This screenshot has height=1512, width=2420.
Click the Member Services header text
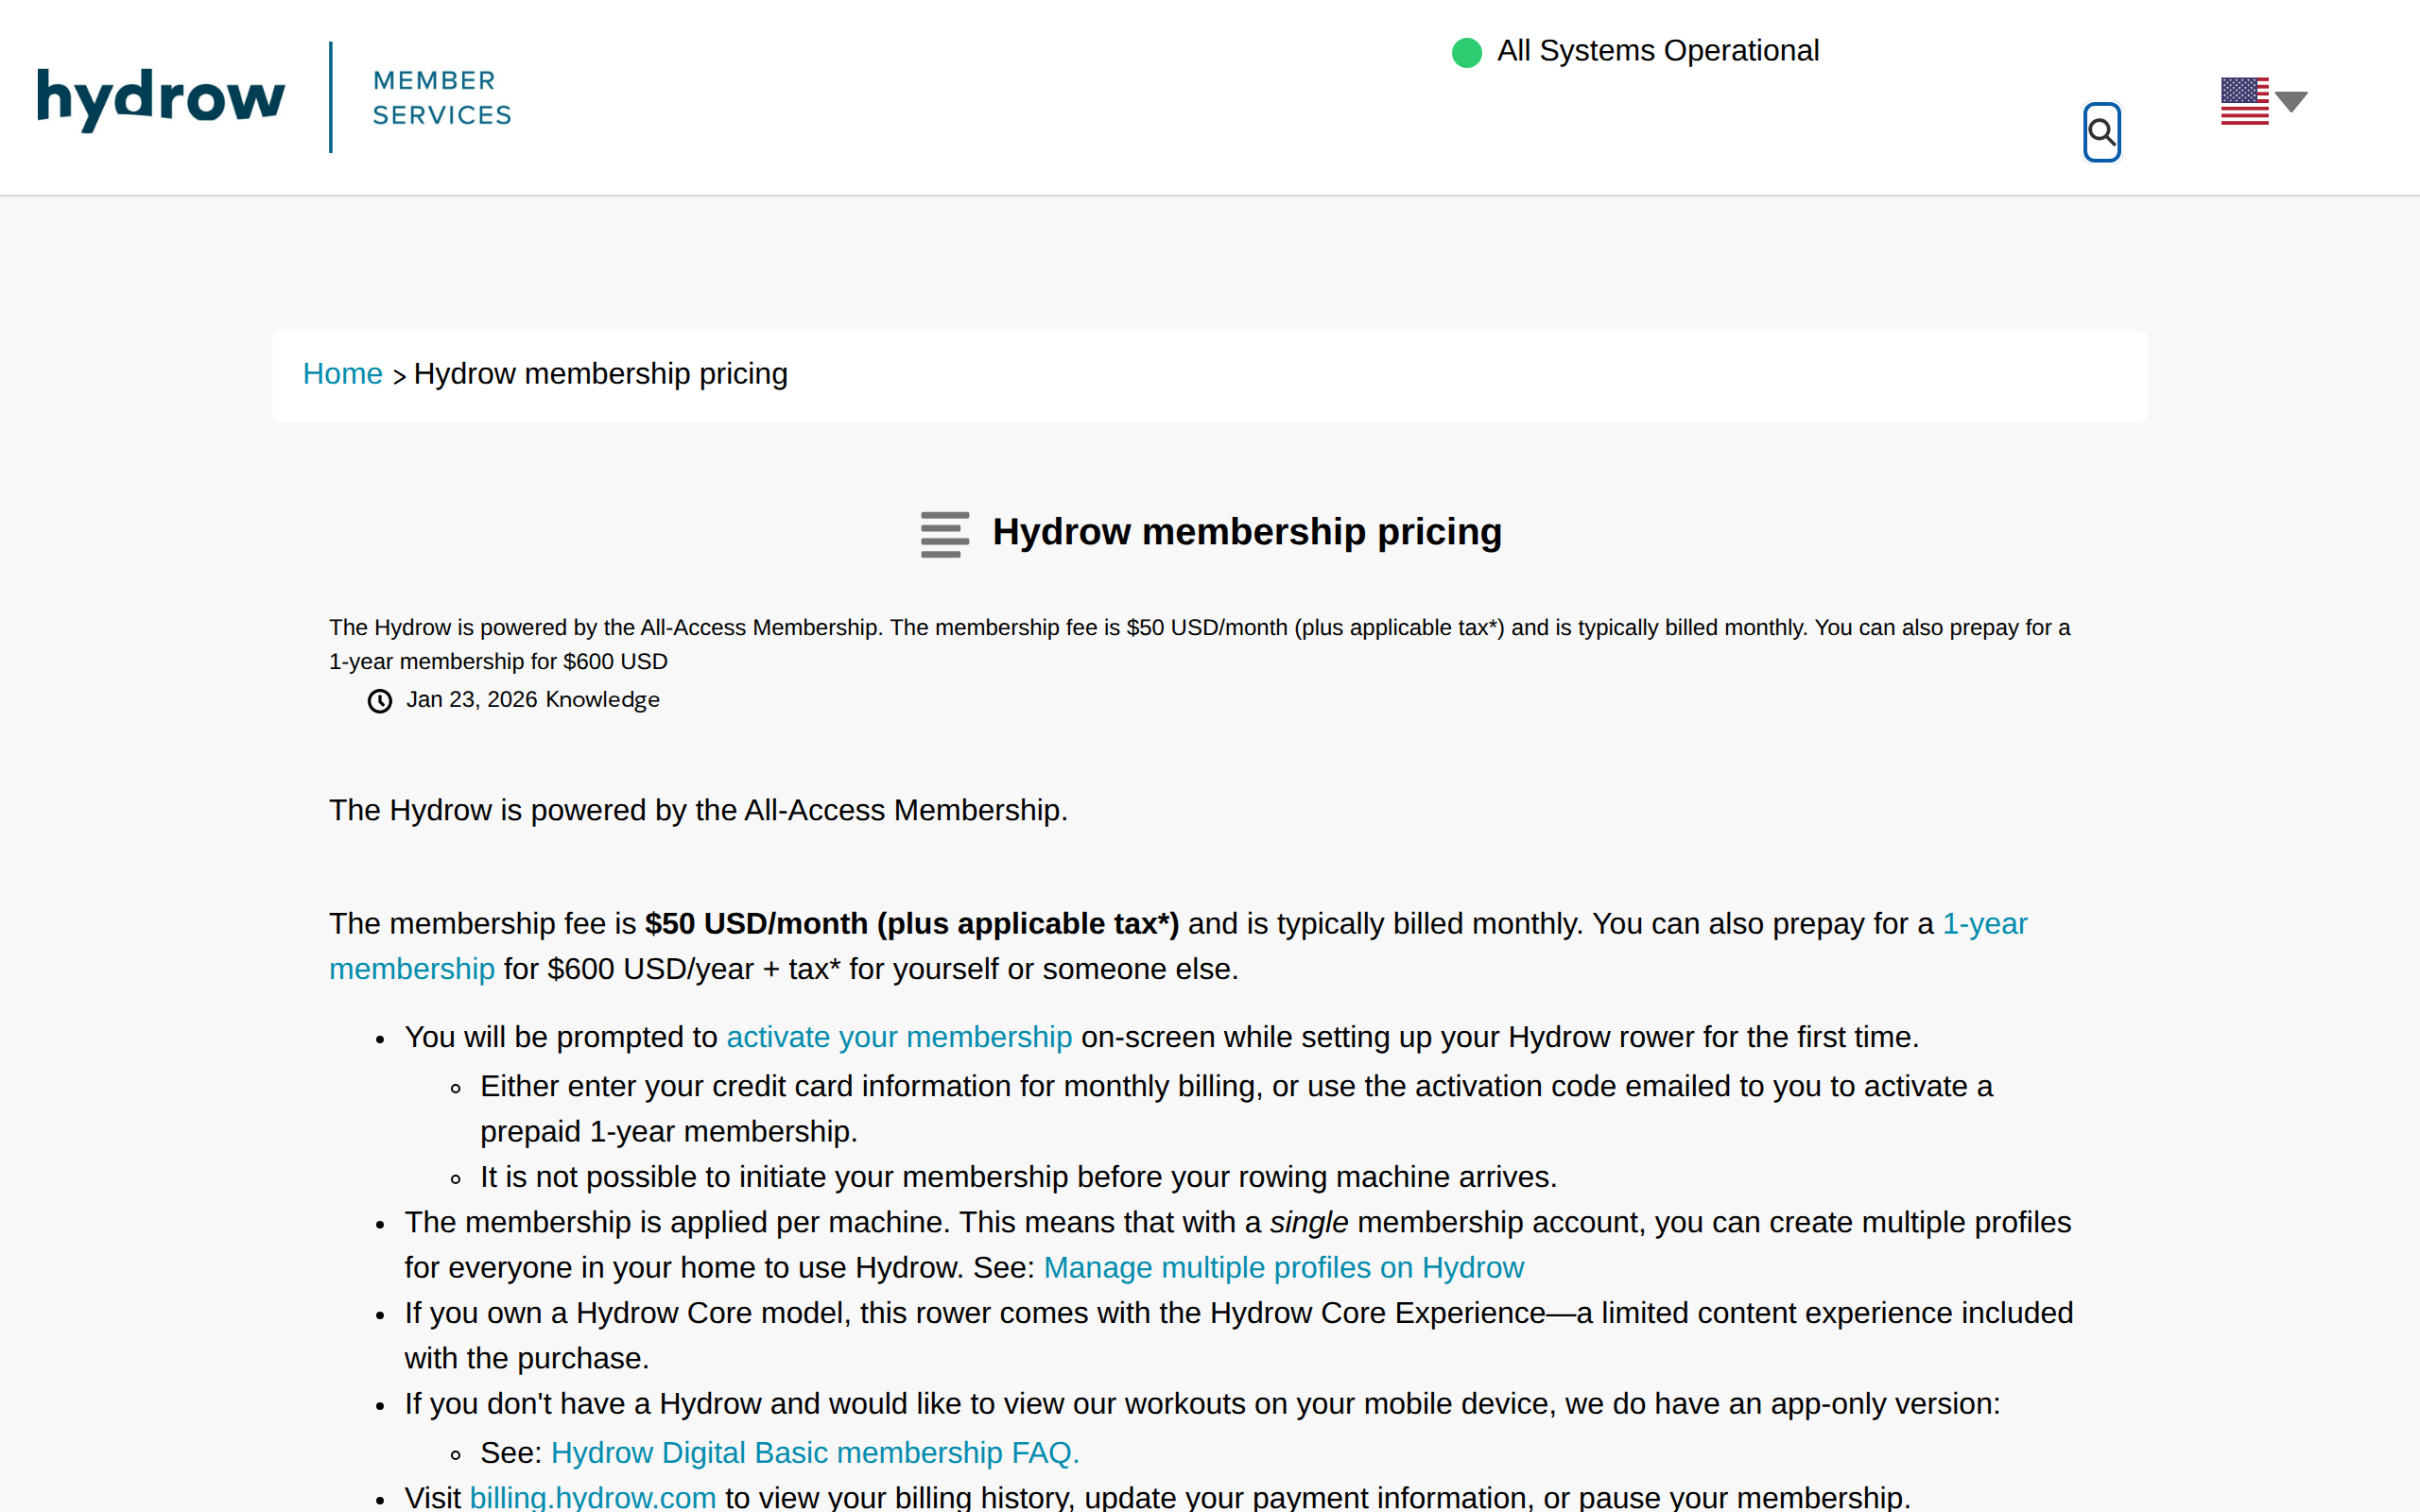pyautogui.click(x=442, y=98)
